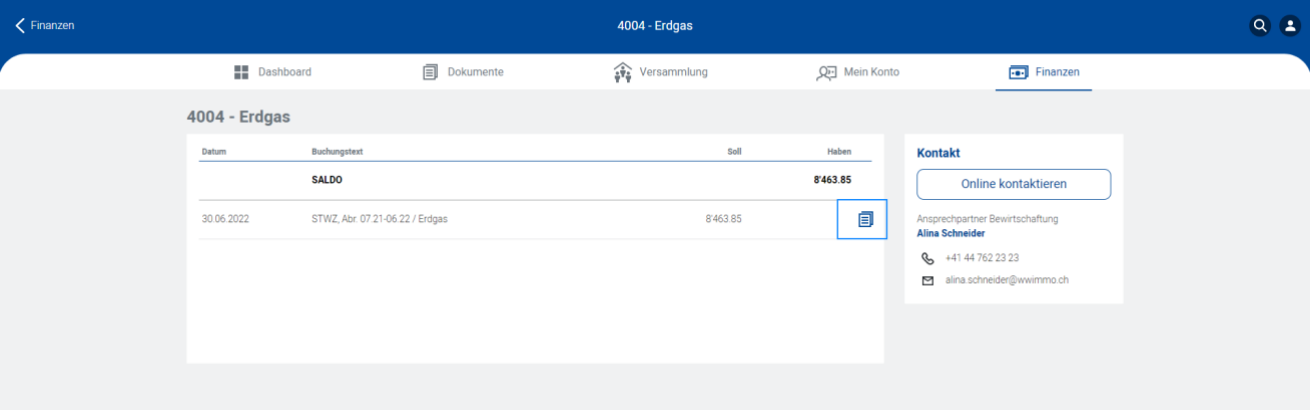Click the Datum column header
The image size is (1310, 410).
(x=214, y=152)
